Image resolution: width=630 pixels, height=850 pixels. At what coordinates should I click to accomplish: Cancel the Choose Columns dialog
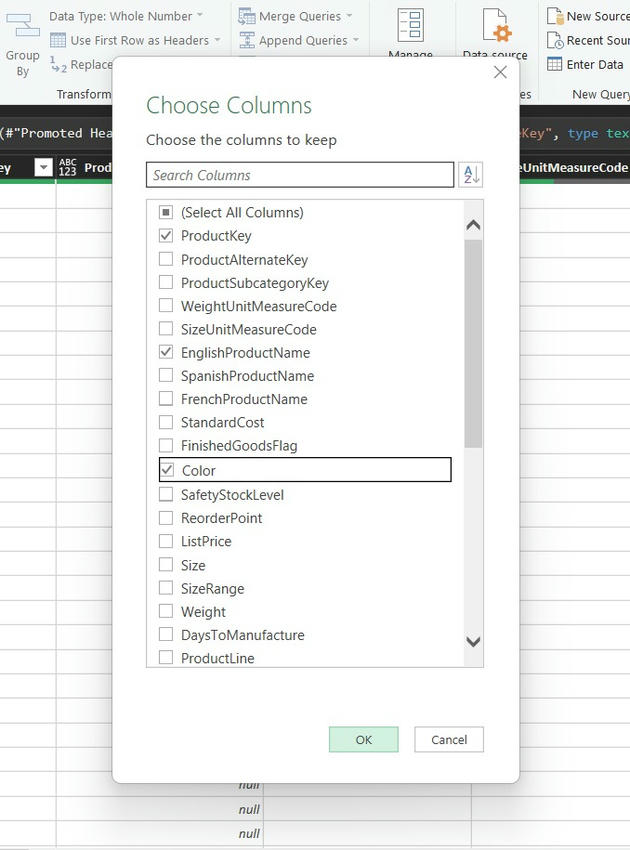click(x=449, y=740)
